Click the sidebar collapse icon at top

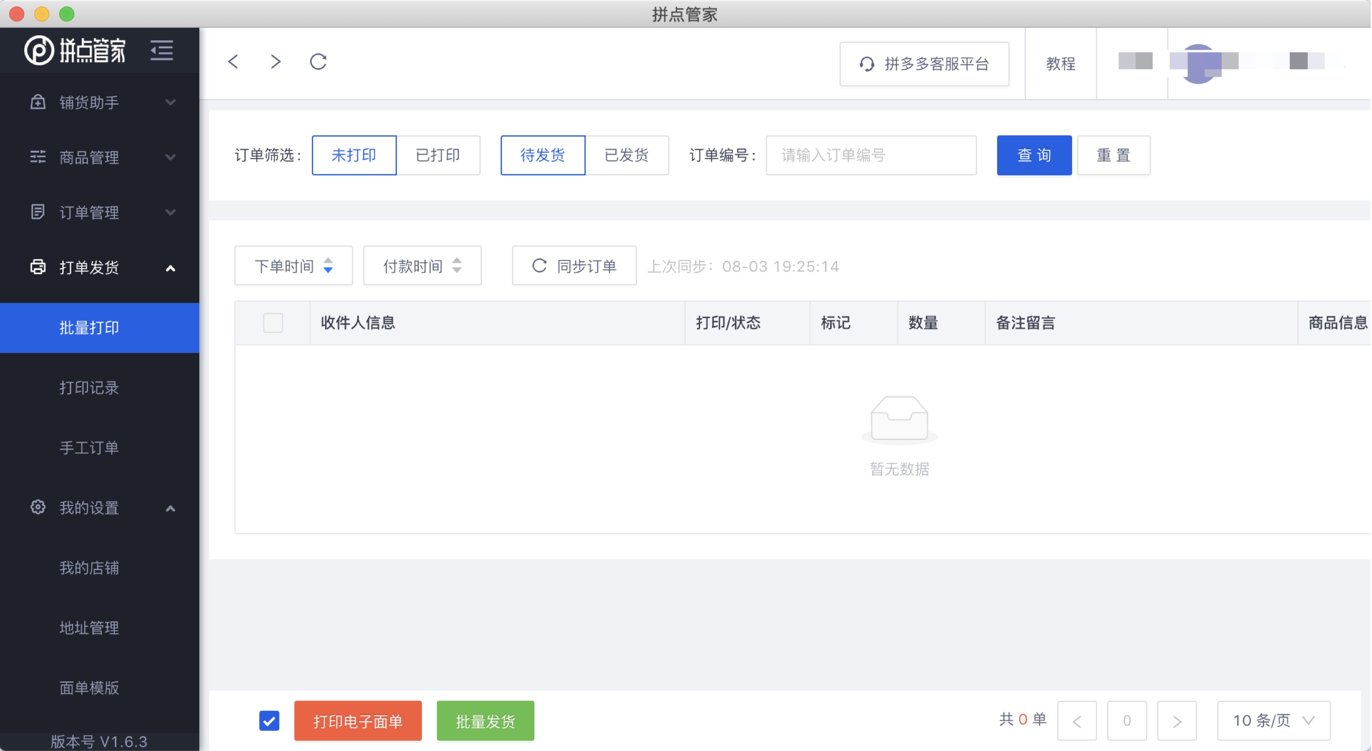pyautogui.click(x=162, y=50)
